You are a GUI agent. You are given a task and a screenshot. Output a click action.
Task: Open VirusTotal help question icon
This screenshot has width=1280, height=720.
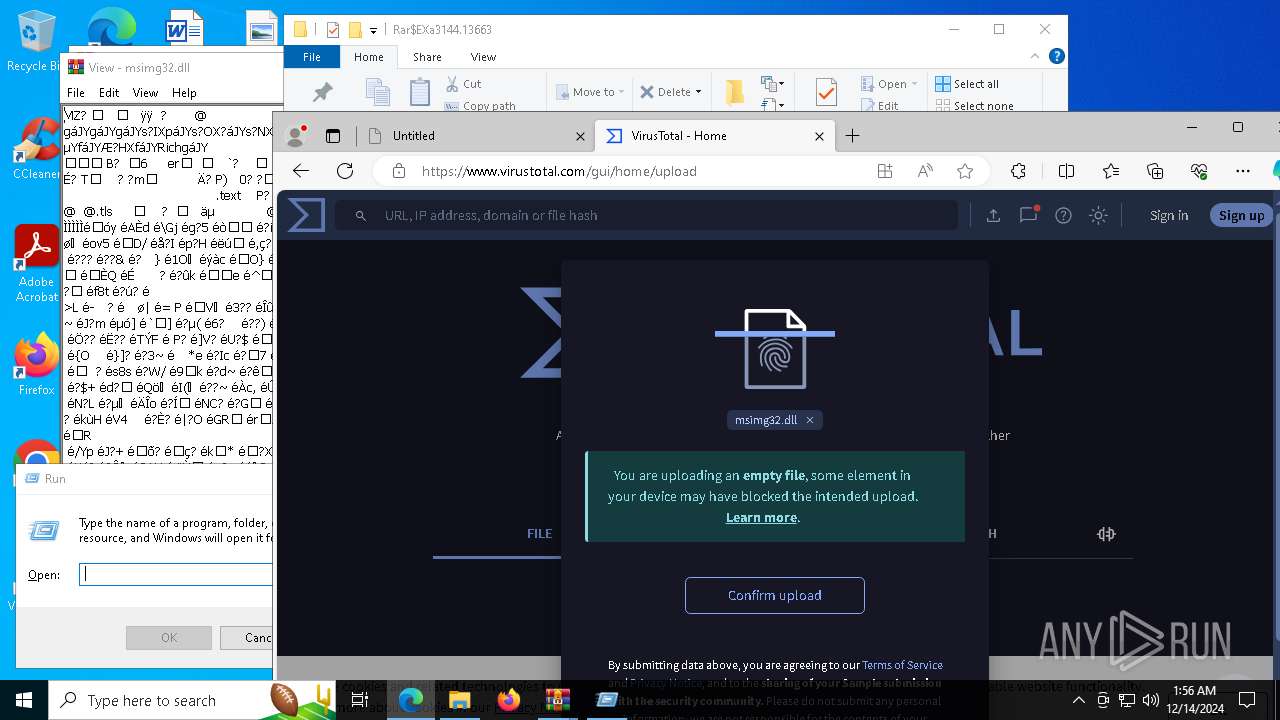click(1063, 215)
